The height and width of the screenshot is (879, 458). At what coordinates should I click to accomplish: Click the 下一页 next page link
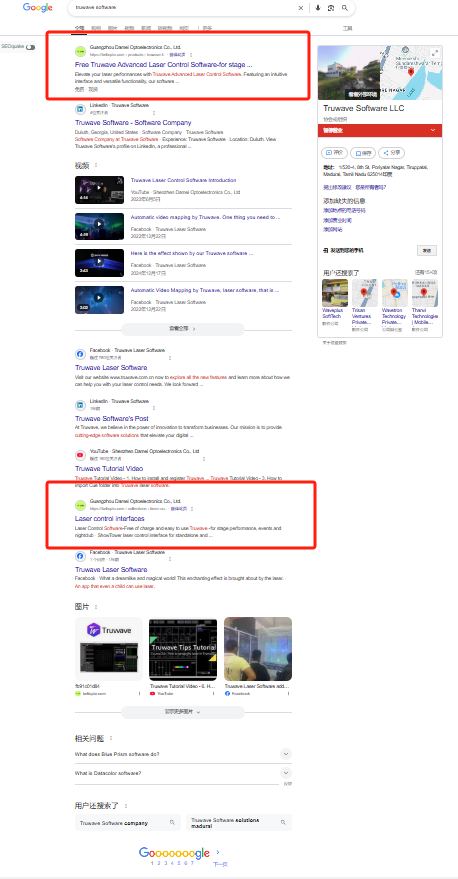[x=220, y=864]
